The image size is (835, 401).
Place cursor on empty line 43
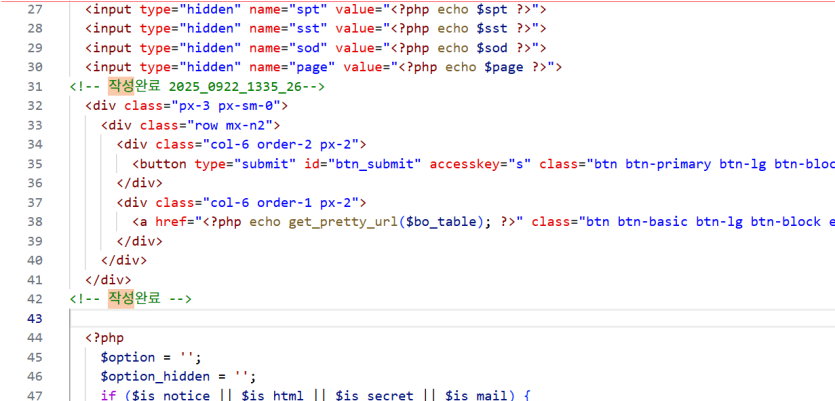[x=452, y=318]
